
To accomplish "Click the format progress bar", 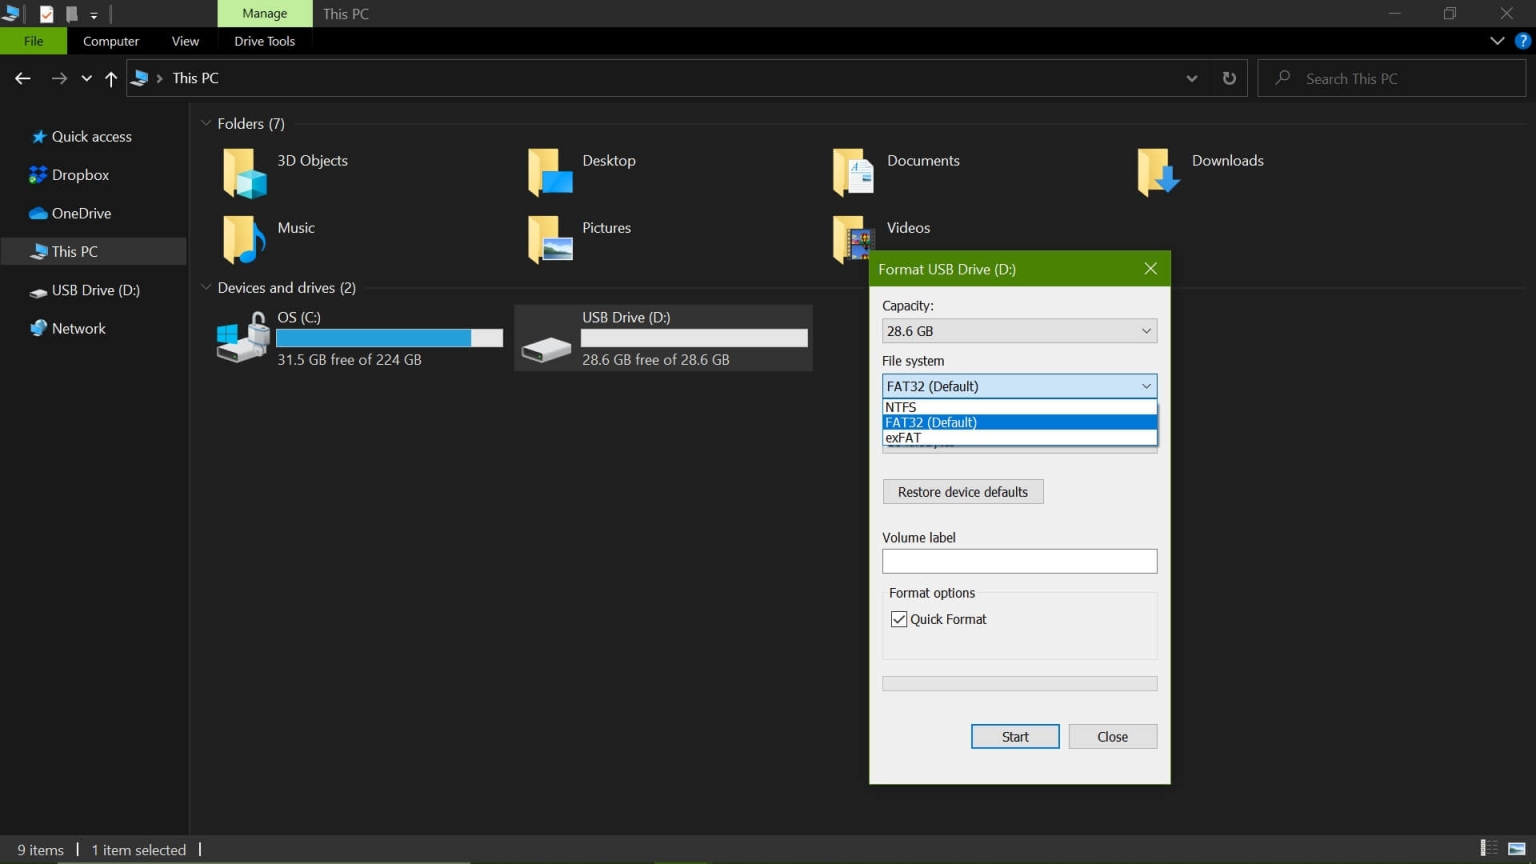I will pos(1019,683).
